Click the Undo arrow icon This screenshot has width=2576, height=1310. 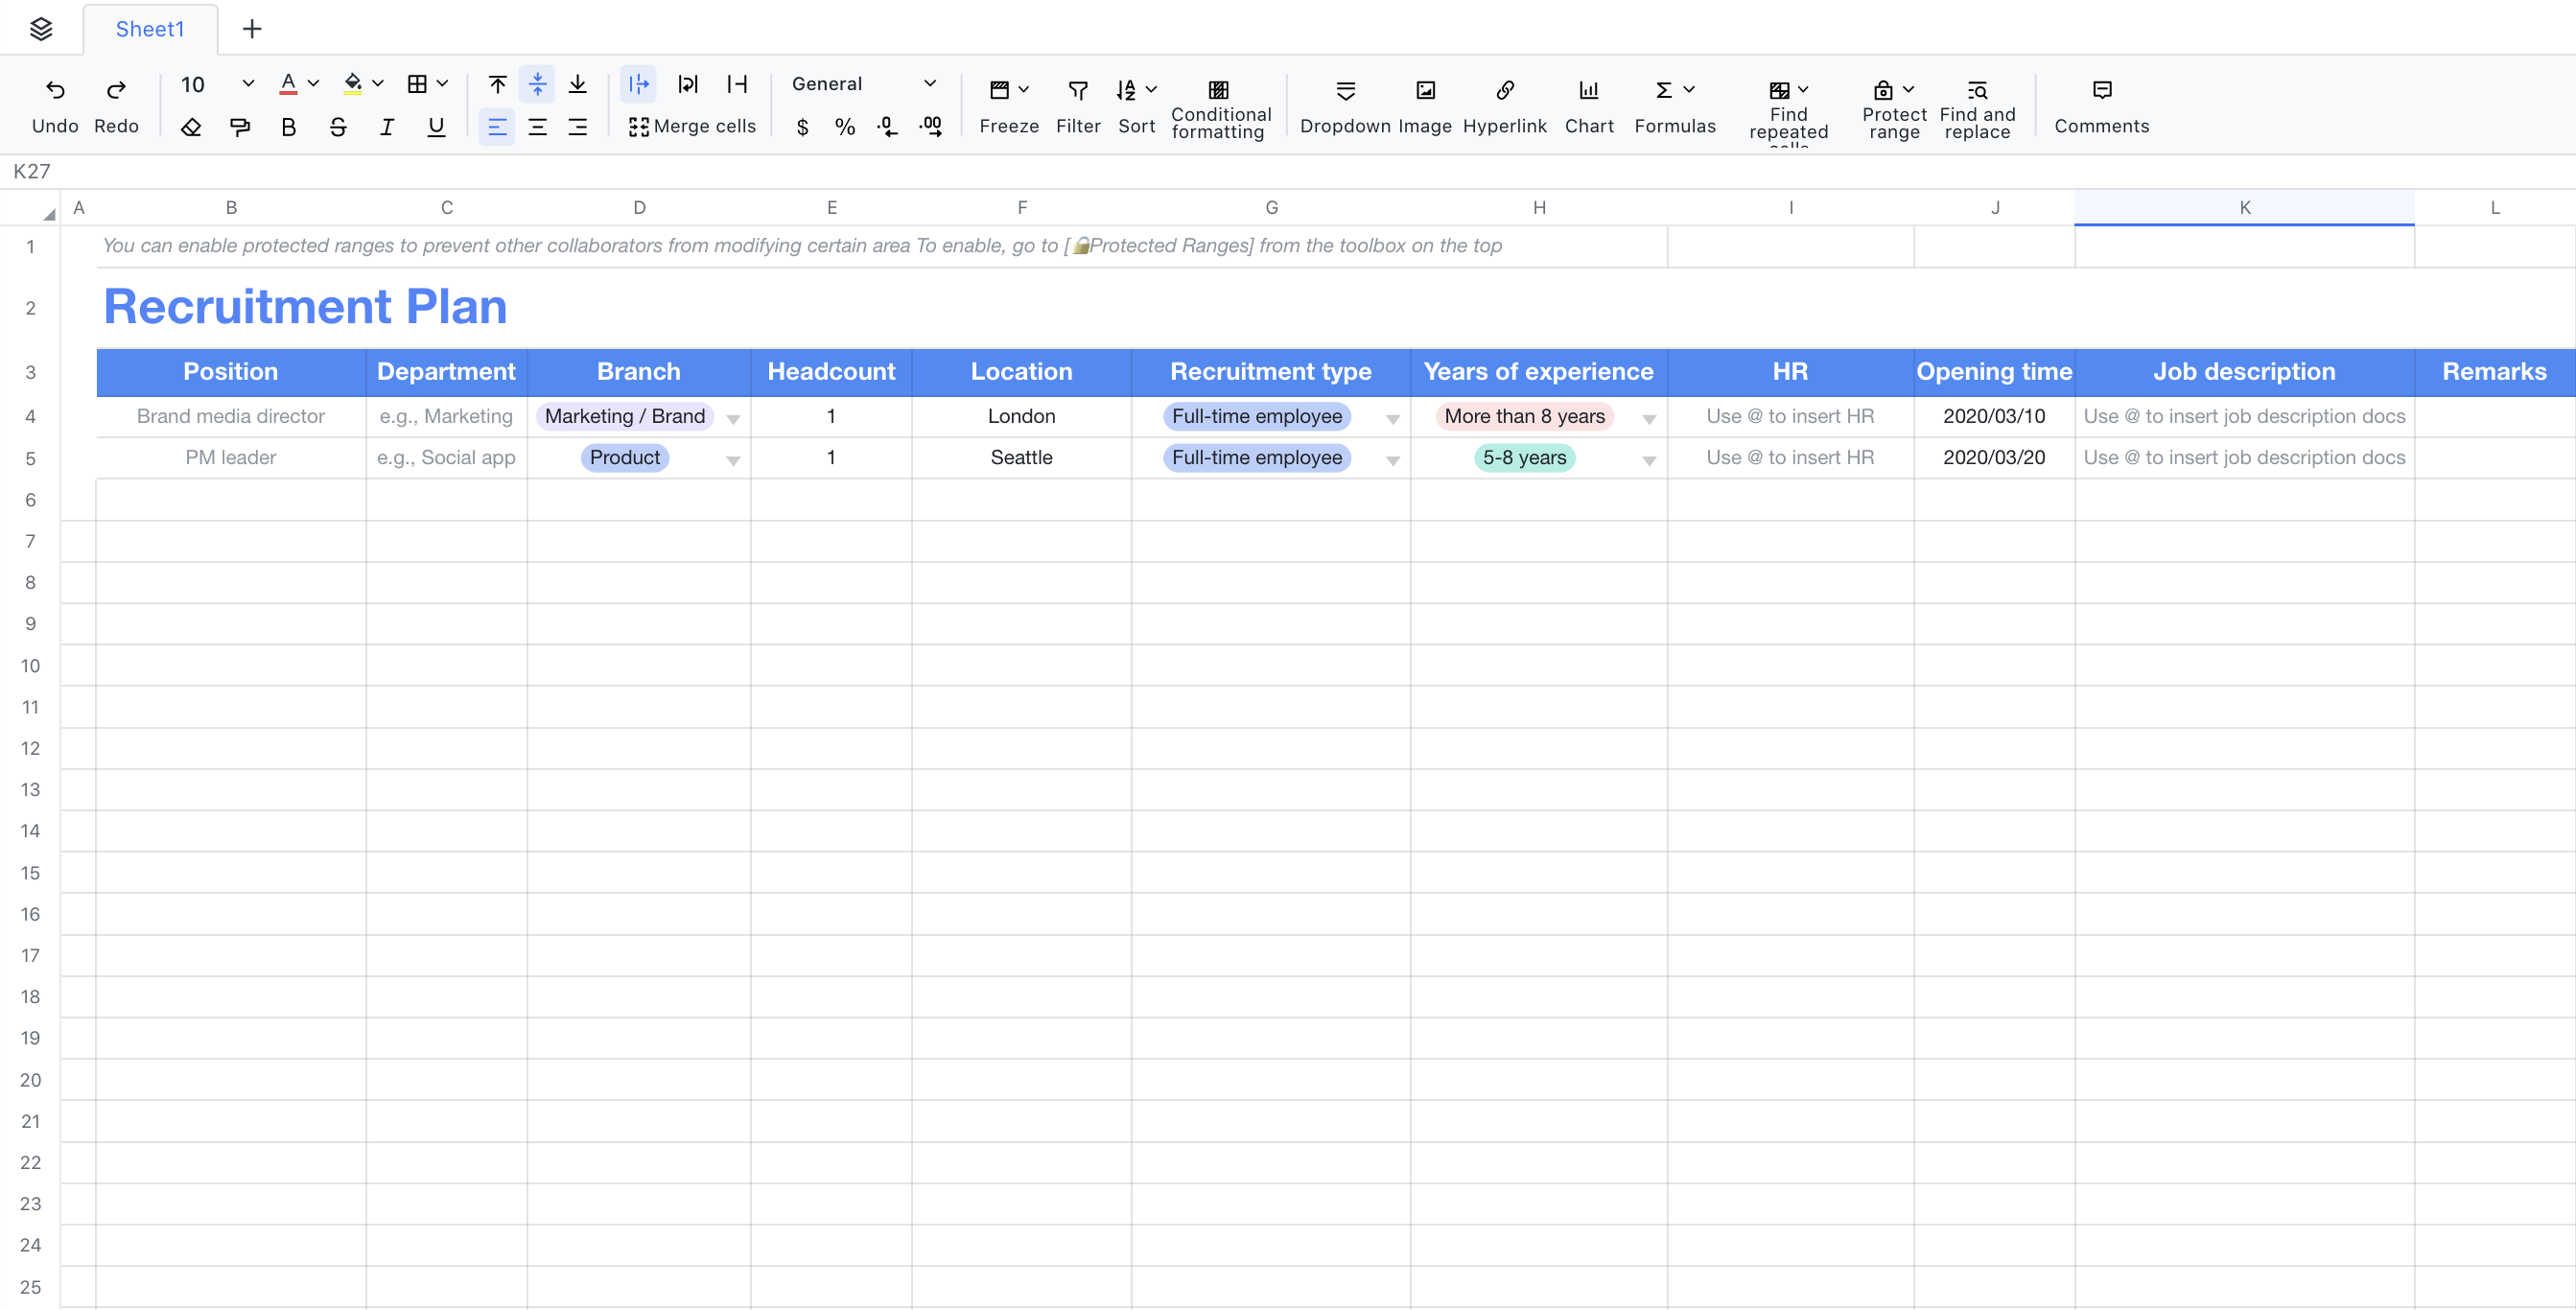click(55, 90)
